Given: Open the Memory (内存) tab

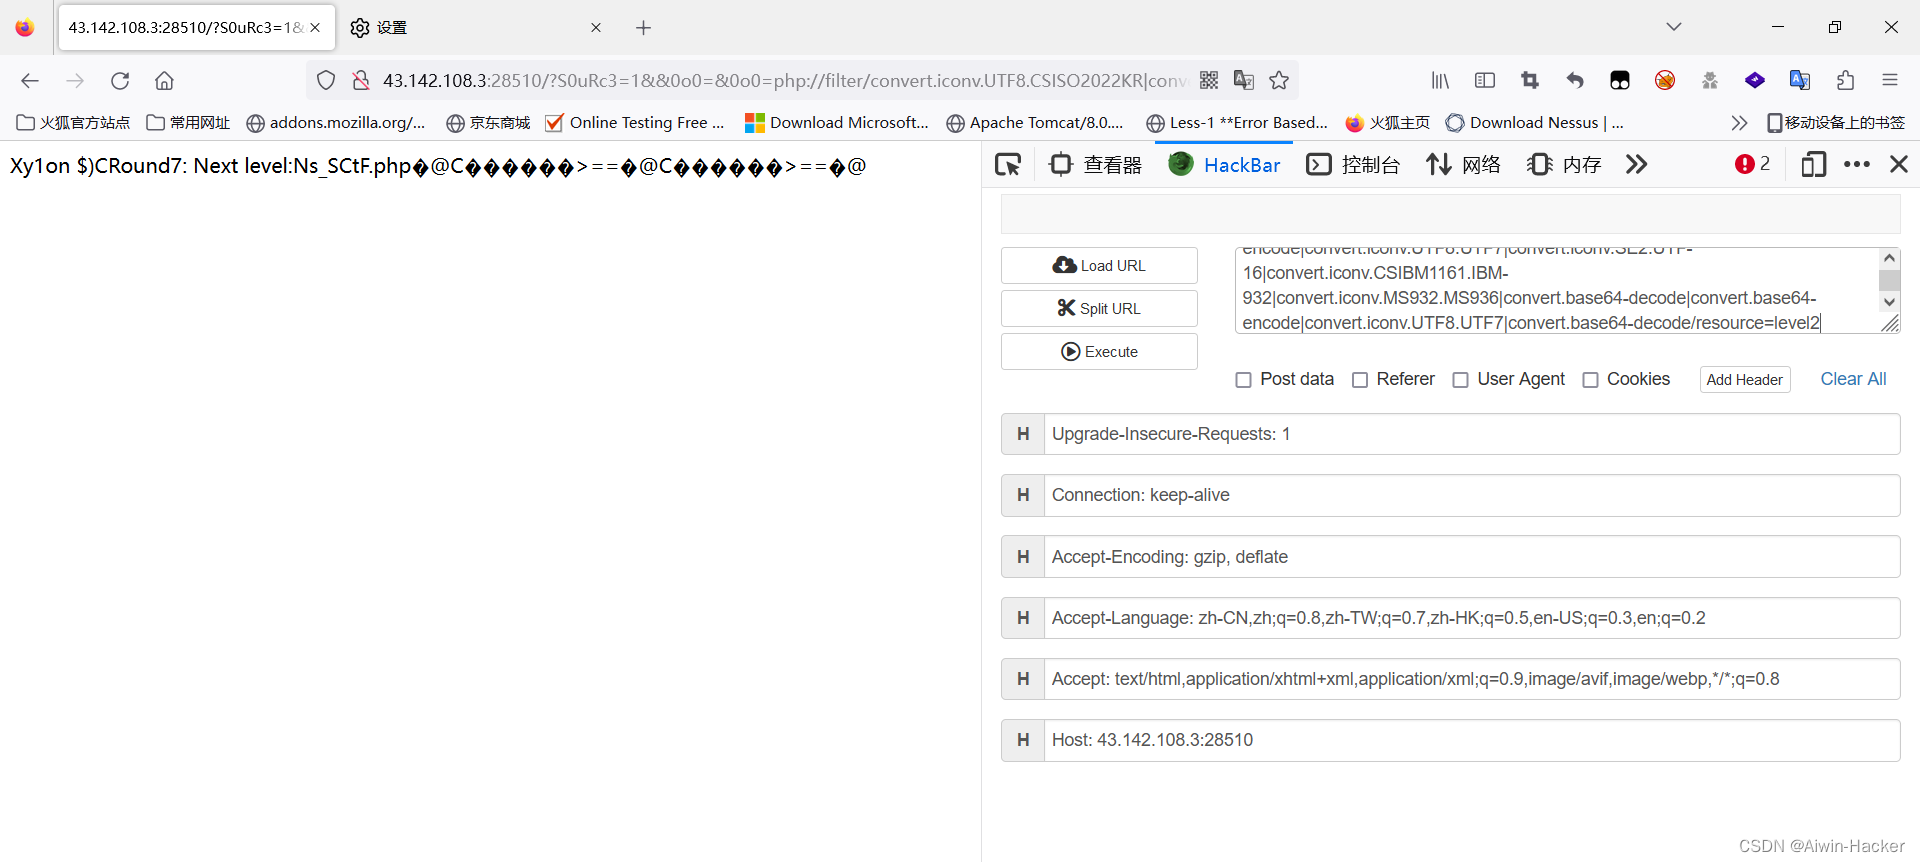Looking at the screenshot, I should pos(1565,165).
